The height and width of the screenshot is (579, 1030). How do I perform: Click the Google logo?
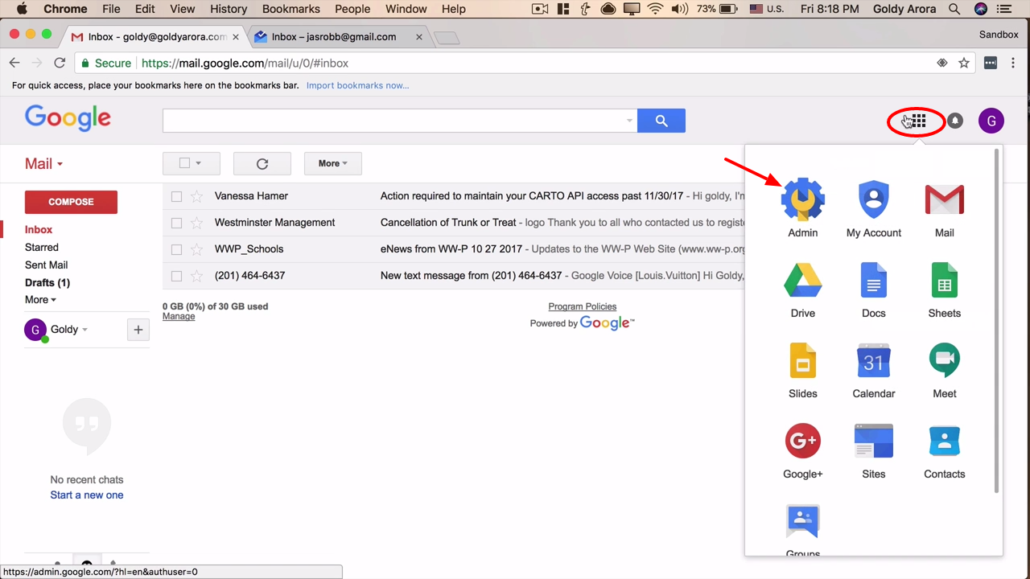point(68,118)
